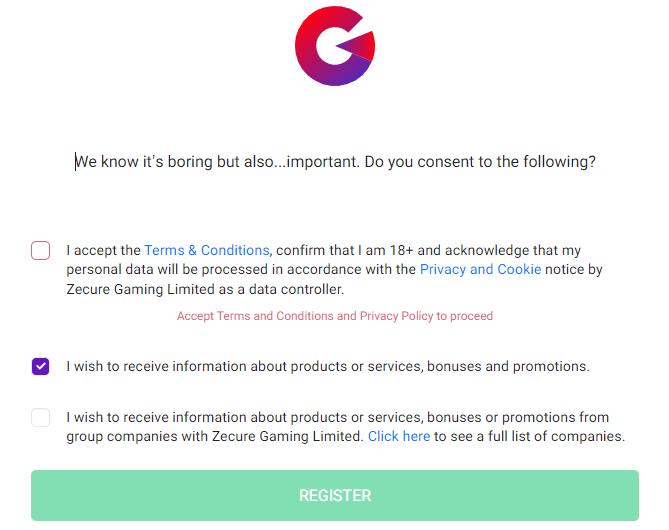This screenshot has height=530, width=669.
Task: Click the 'bonuses or promotions from' label text
Action: [518, 417]
